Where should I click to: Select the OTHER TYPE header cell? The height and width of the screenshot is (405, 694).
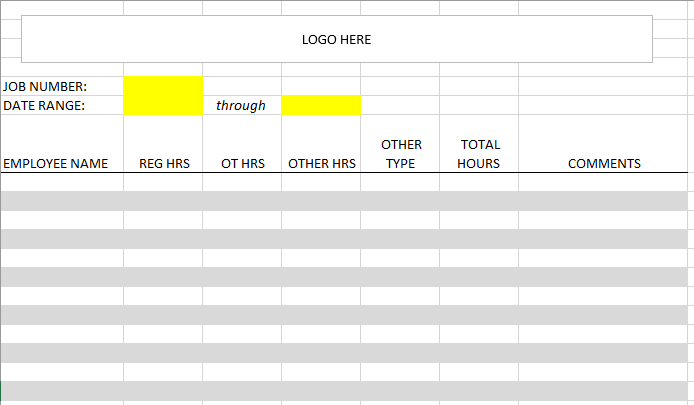[401, 154]
